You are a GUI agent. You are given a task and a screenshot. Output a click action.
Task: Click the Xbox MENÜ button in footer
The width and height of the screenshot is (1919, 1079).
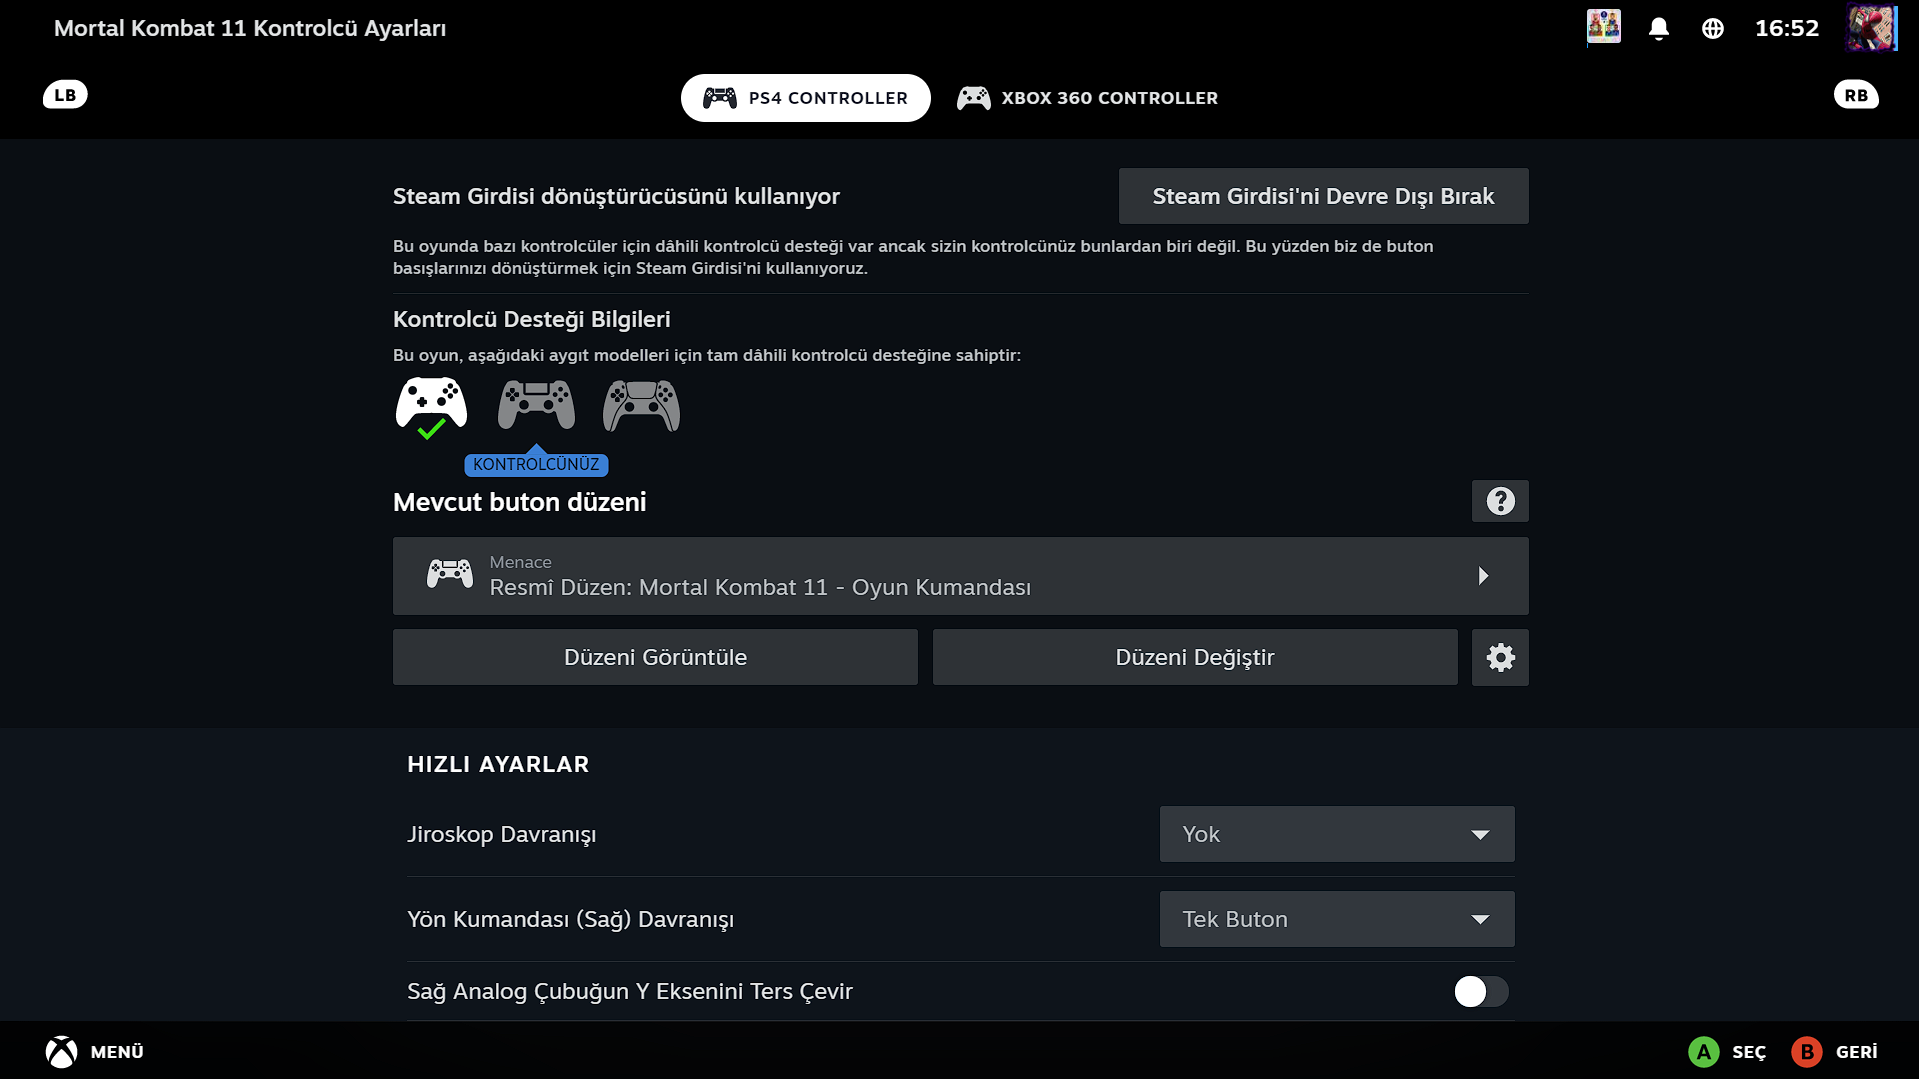[95, 1052]
